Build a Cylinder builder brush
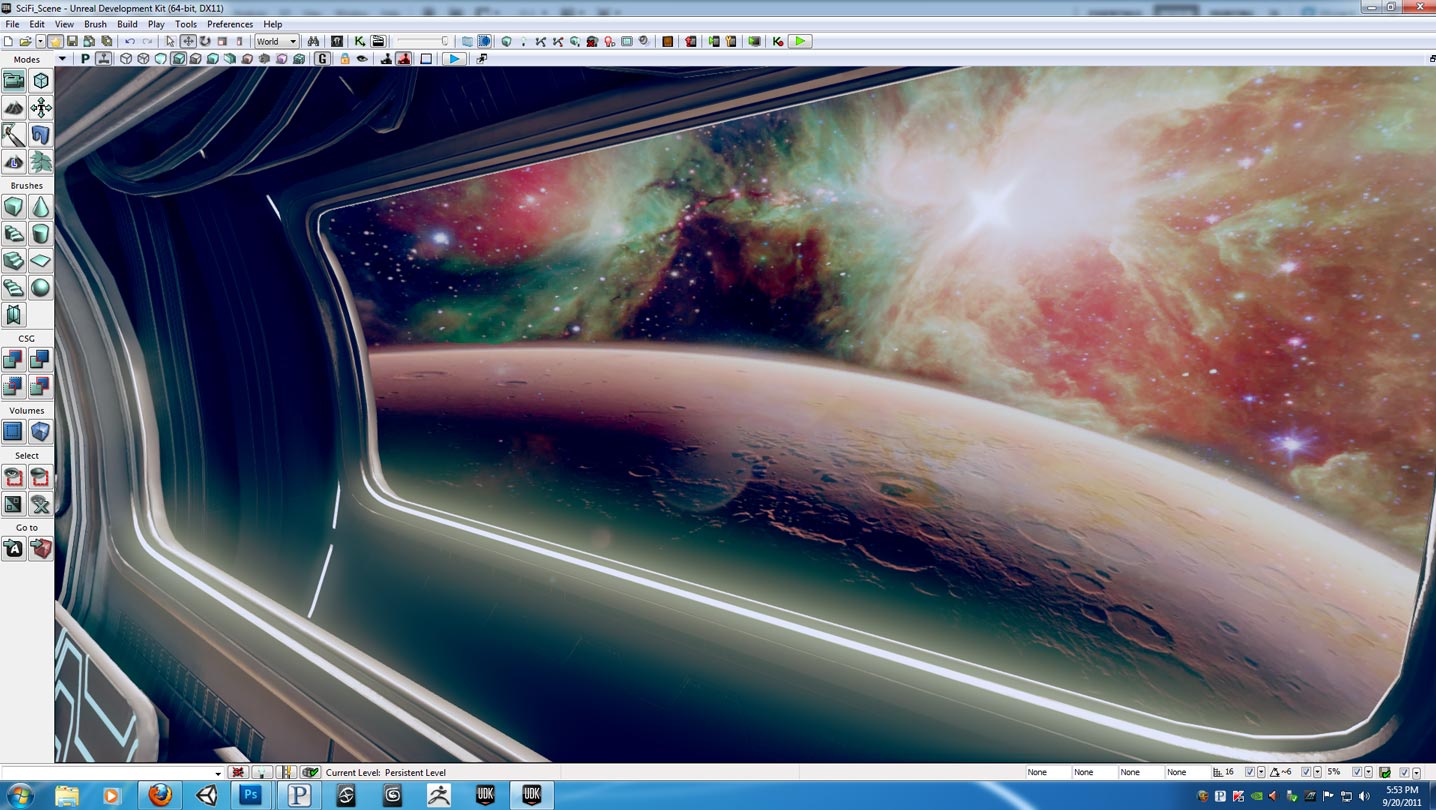The height and width of the screenshot is (810, 1436). tap(41, 234)
